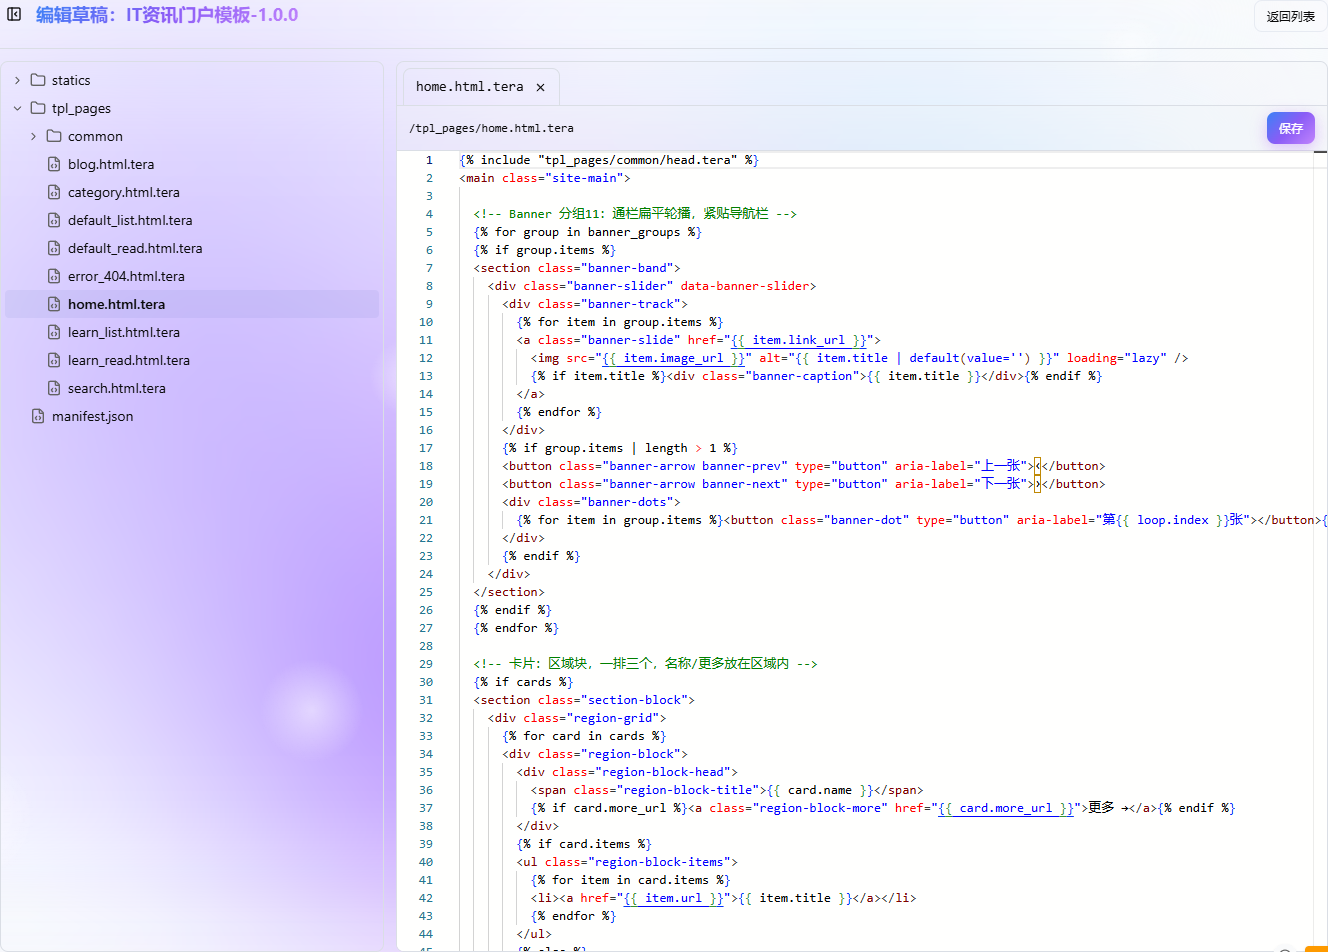Collapse the tpl_pages folder chevron
Viewport: 1328px width, 952px height.
tap(17, 108)
